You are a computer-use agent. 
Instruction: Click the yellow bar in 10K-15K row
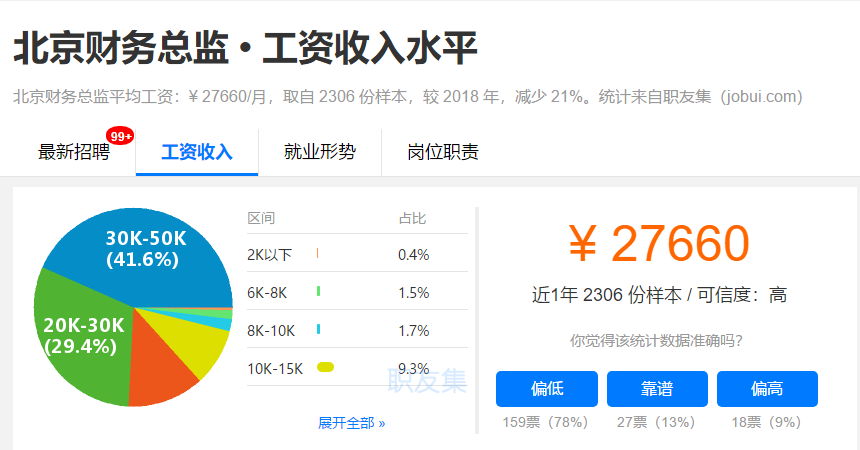pyautogui.click(x=325, y=368)
